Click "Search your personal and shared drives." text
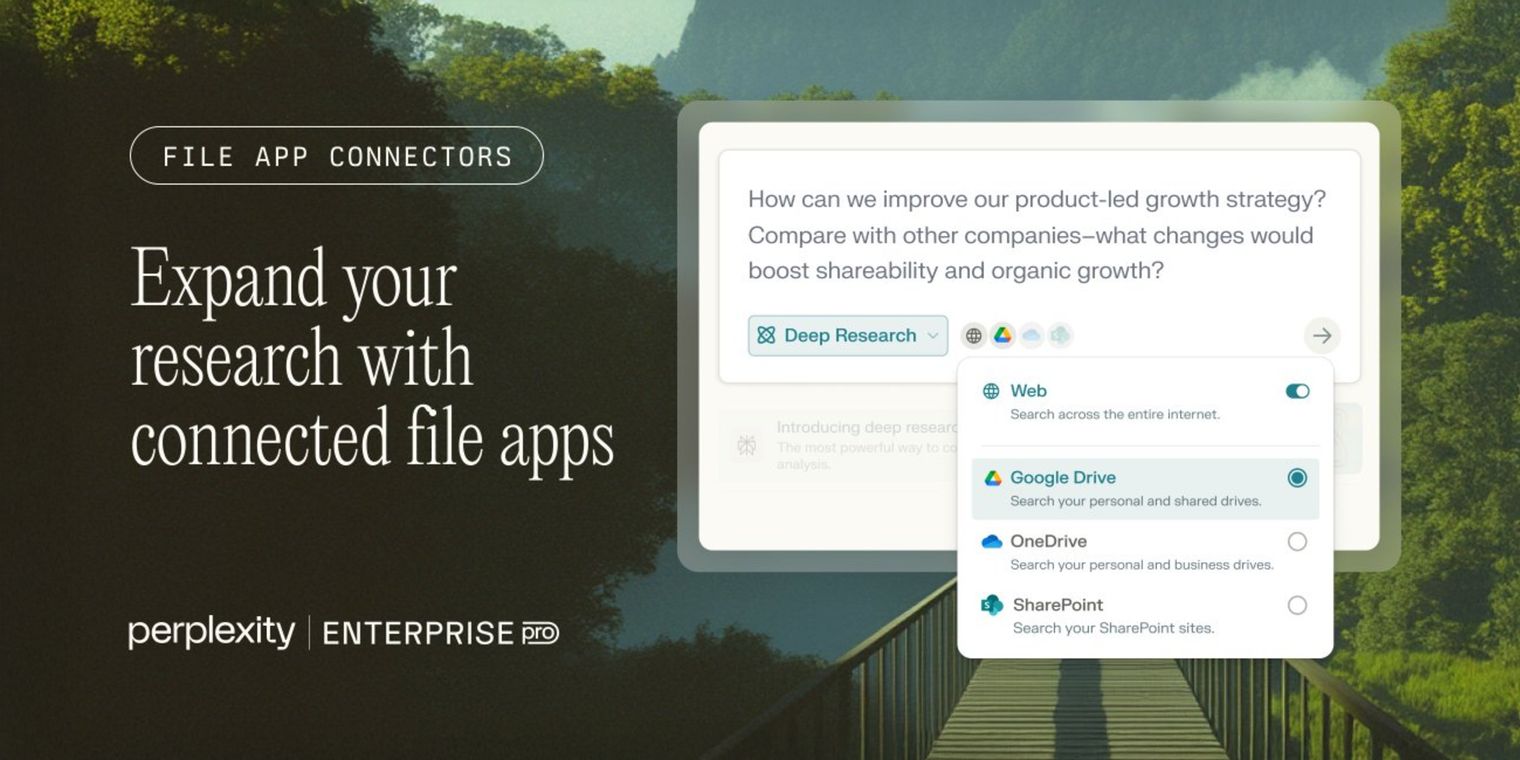Viewport: 1520px width, 760px height. 1136,501
